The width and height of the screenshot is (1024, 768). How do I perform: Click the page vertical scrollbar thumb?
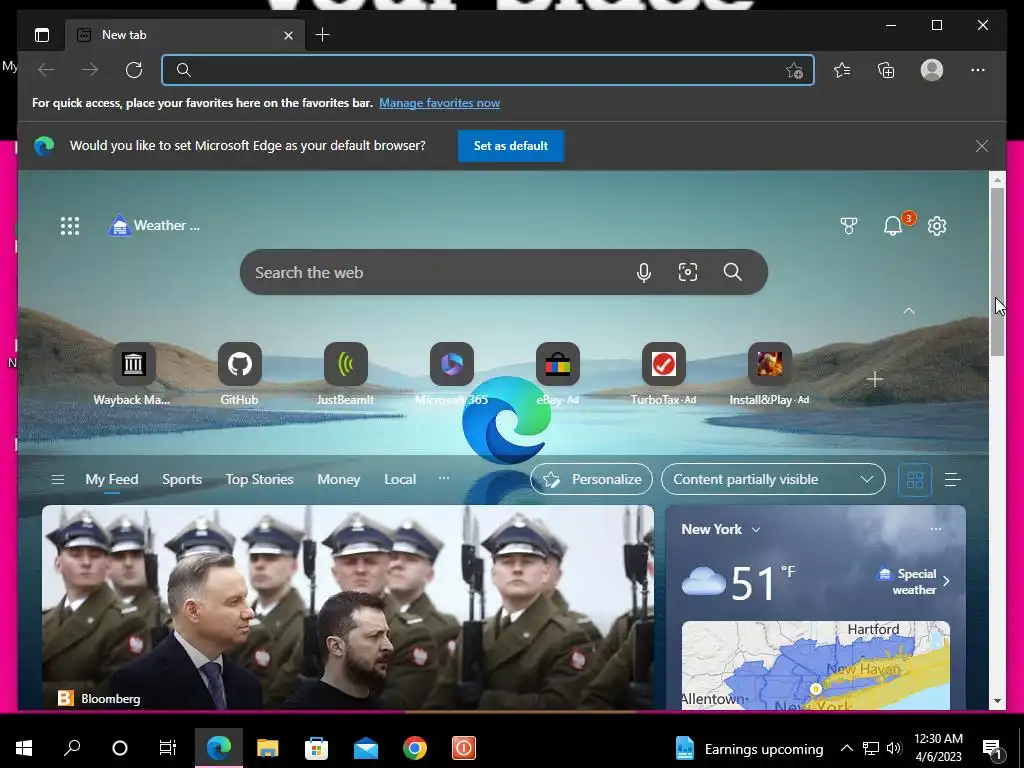997,271
